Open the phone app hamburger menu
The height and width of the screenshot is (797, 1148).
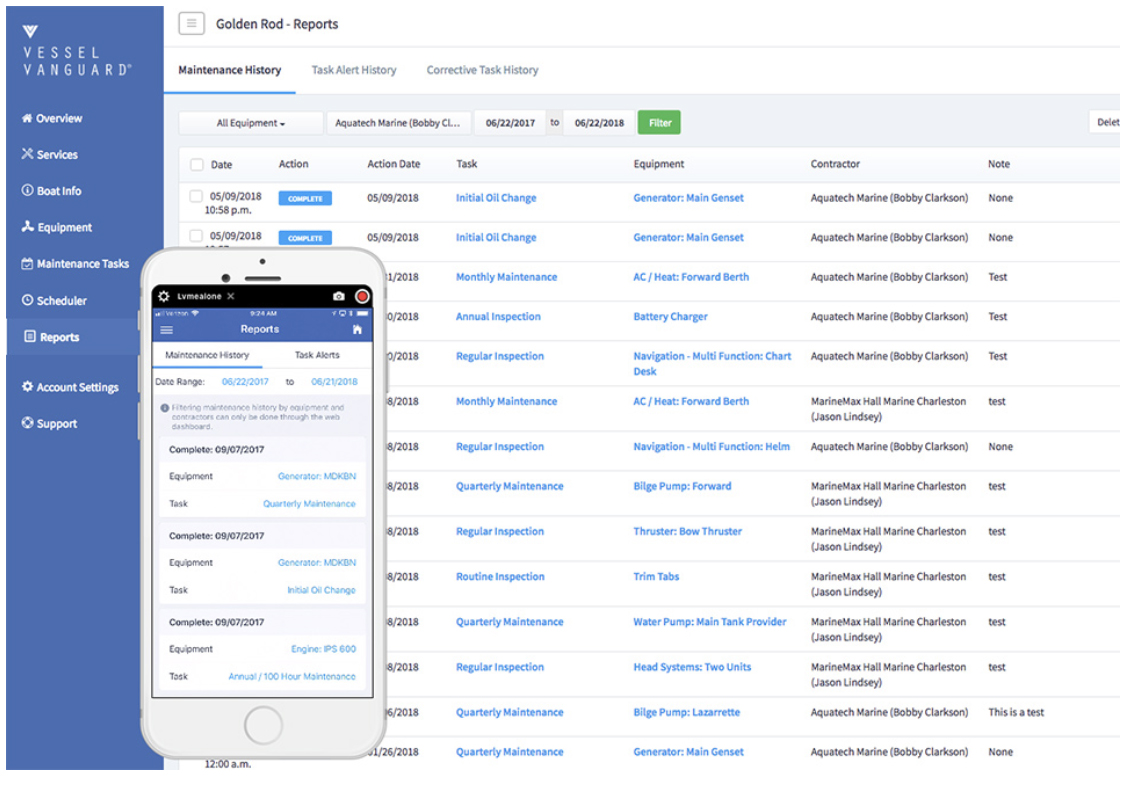tap(167, 330)
